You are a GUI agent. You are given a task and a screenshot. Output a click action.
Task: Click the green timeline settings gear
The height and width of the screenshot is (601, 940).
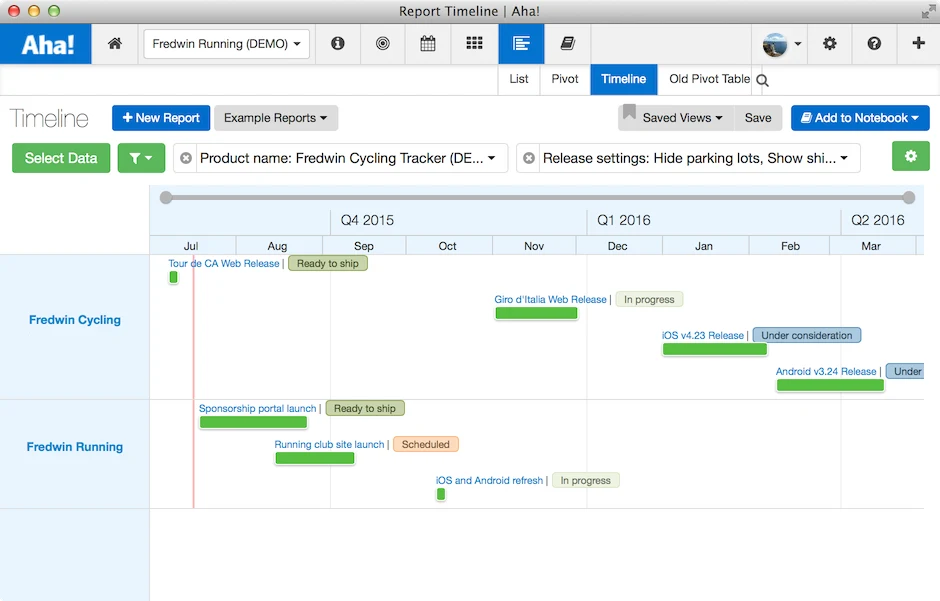pos(911,156)
